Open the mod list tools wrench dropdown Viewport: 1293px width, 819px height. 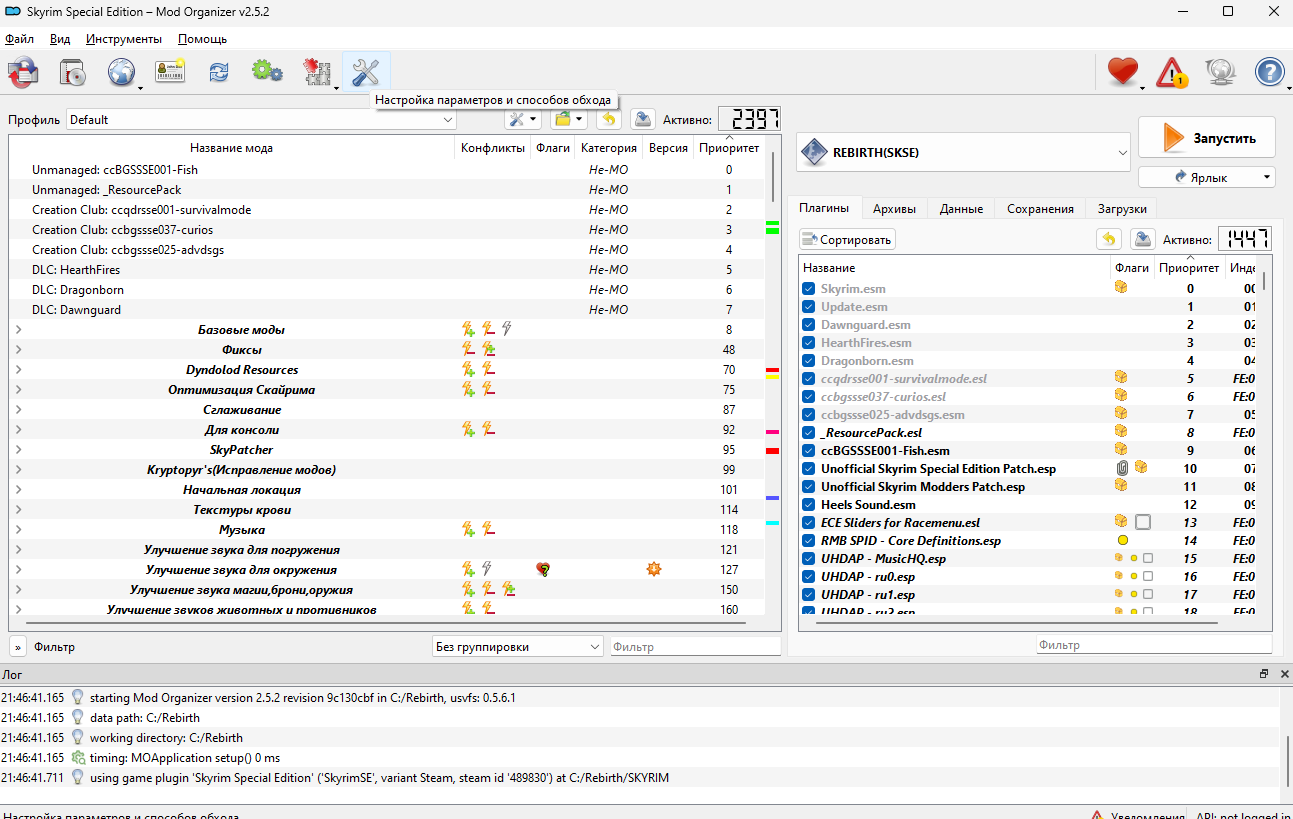pos(522,120)
